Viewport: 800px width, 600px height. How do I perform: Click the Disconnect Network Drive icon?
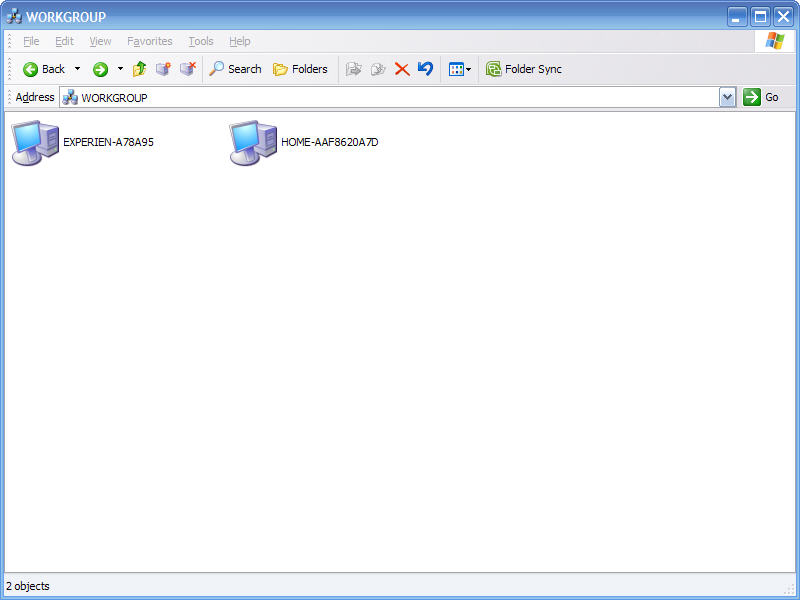188,69
